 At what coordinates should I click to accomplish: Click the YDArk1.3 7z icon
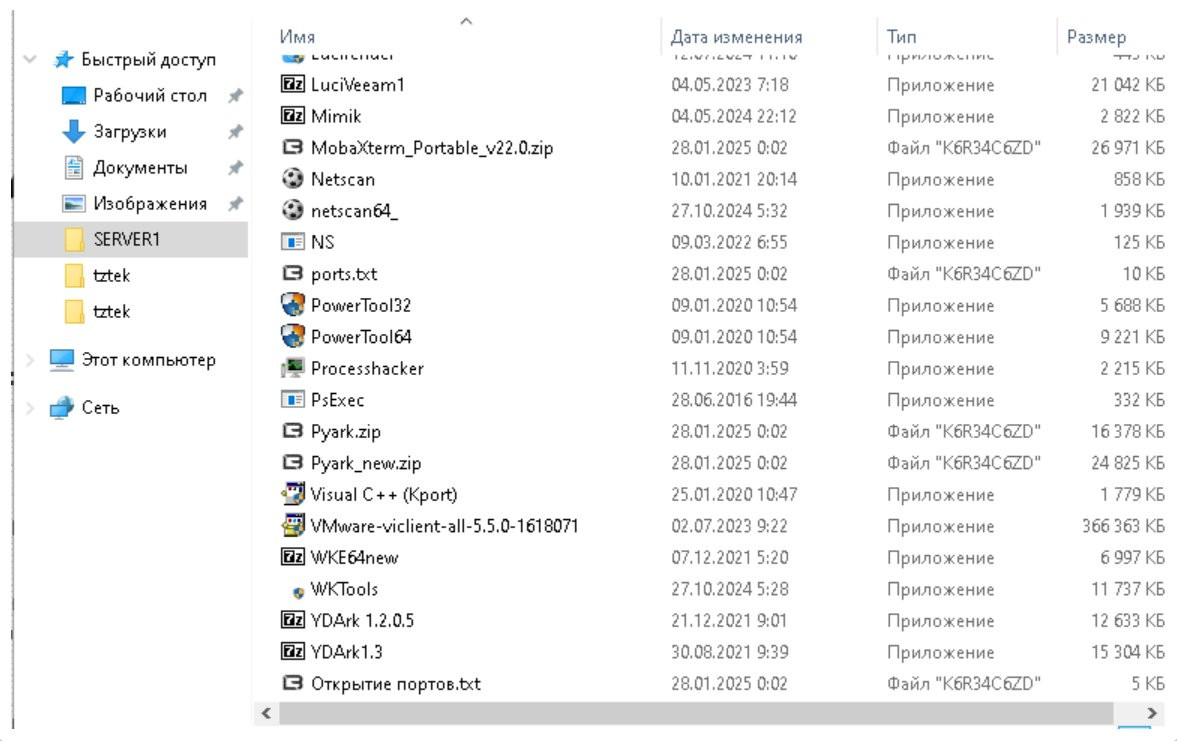(x=292, y=652)
